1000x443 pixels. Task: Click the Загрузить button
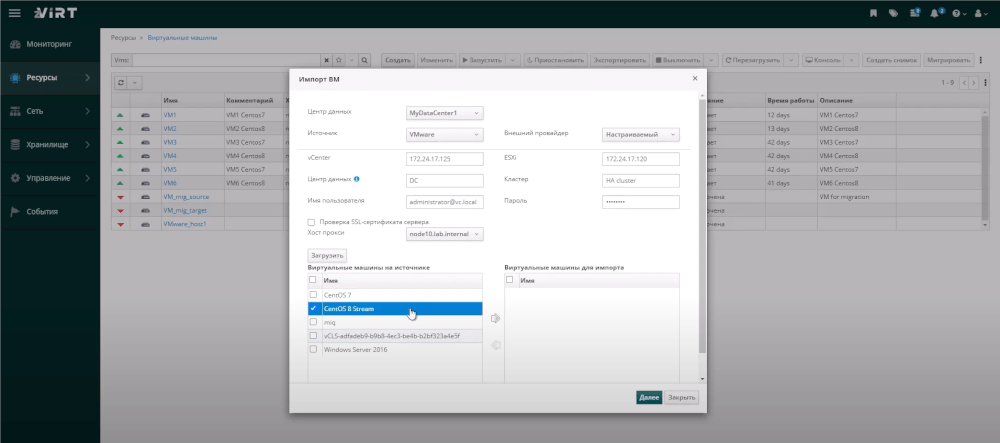click(327, 256)
